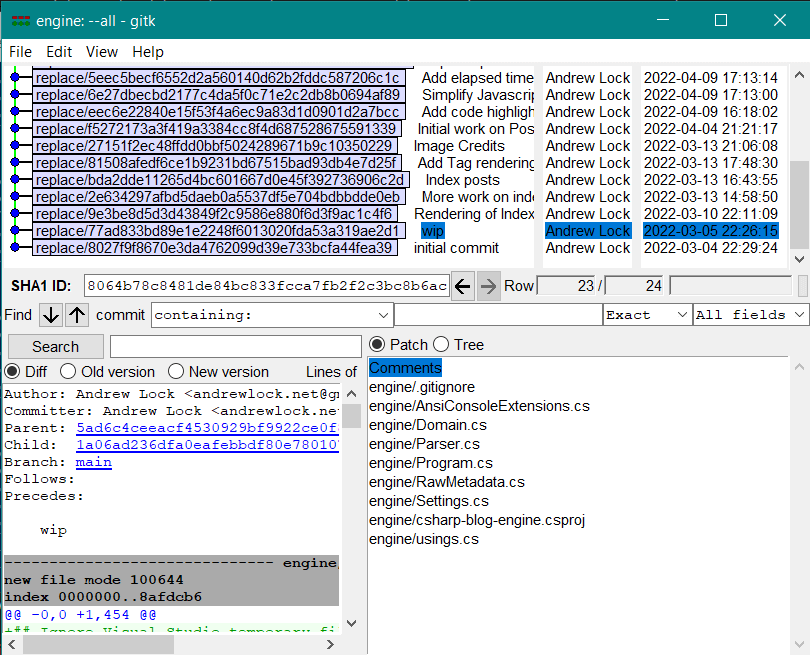810x655 pixels.
Task: Click up arrow of diff pane scrollbar
Action: (x=351, y=394)
